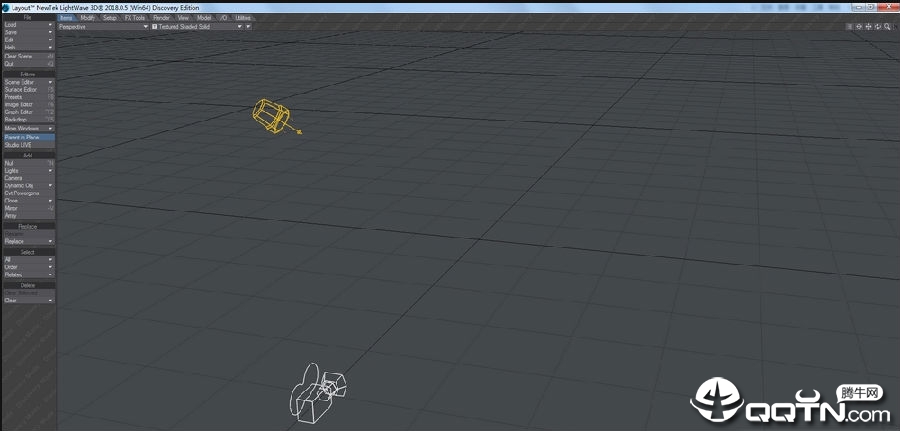Expand the Select All menu
The width and height of the screenshot is (900, 431).
click(x=29, y=259)
